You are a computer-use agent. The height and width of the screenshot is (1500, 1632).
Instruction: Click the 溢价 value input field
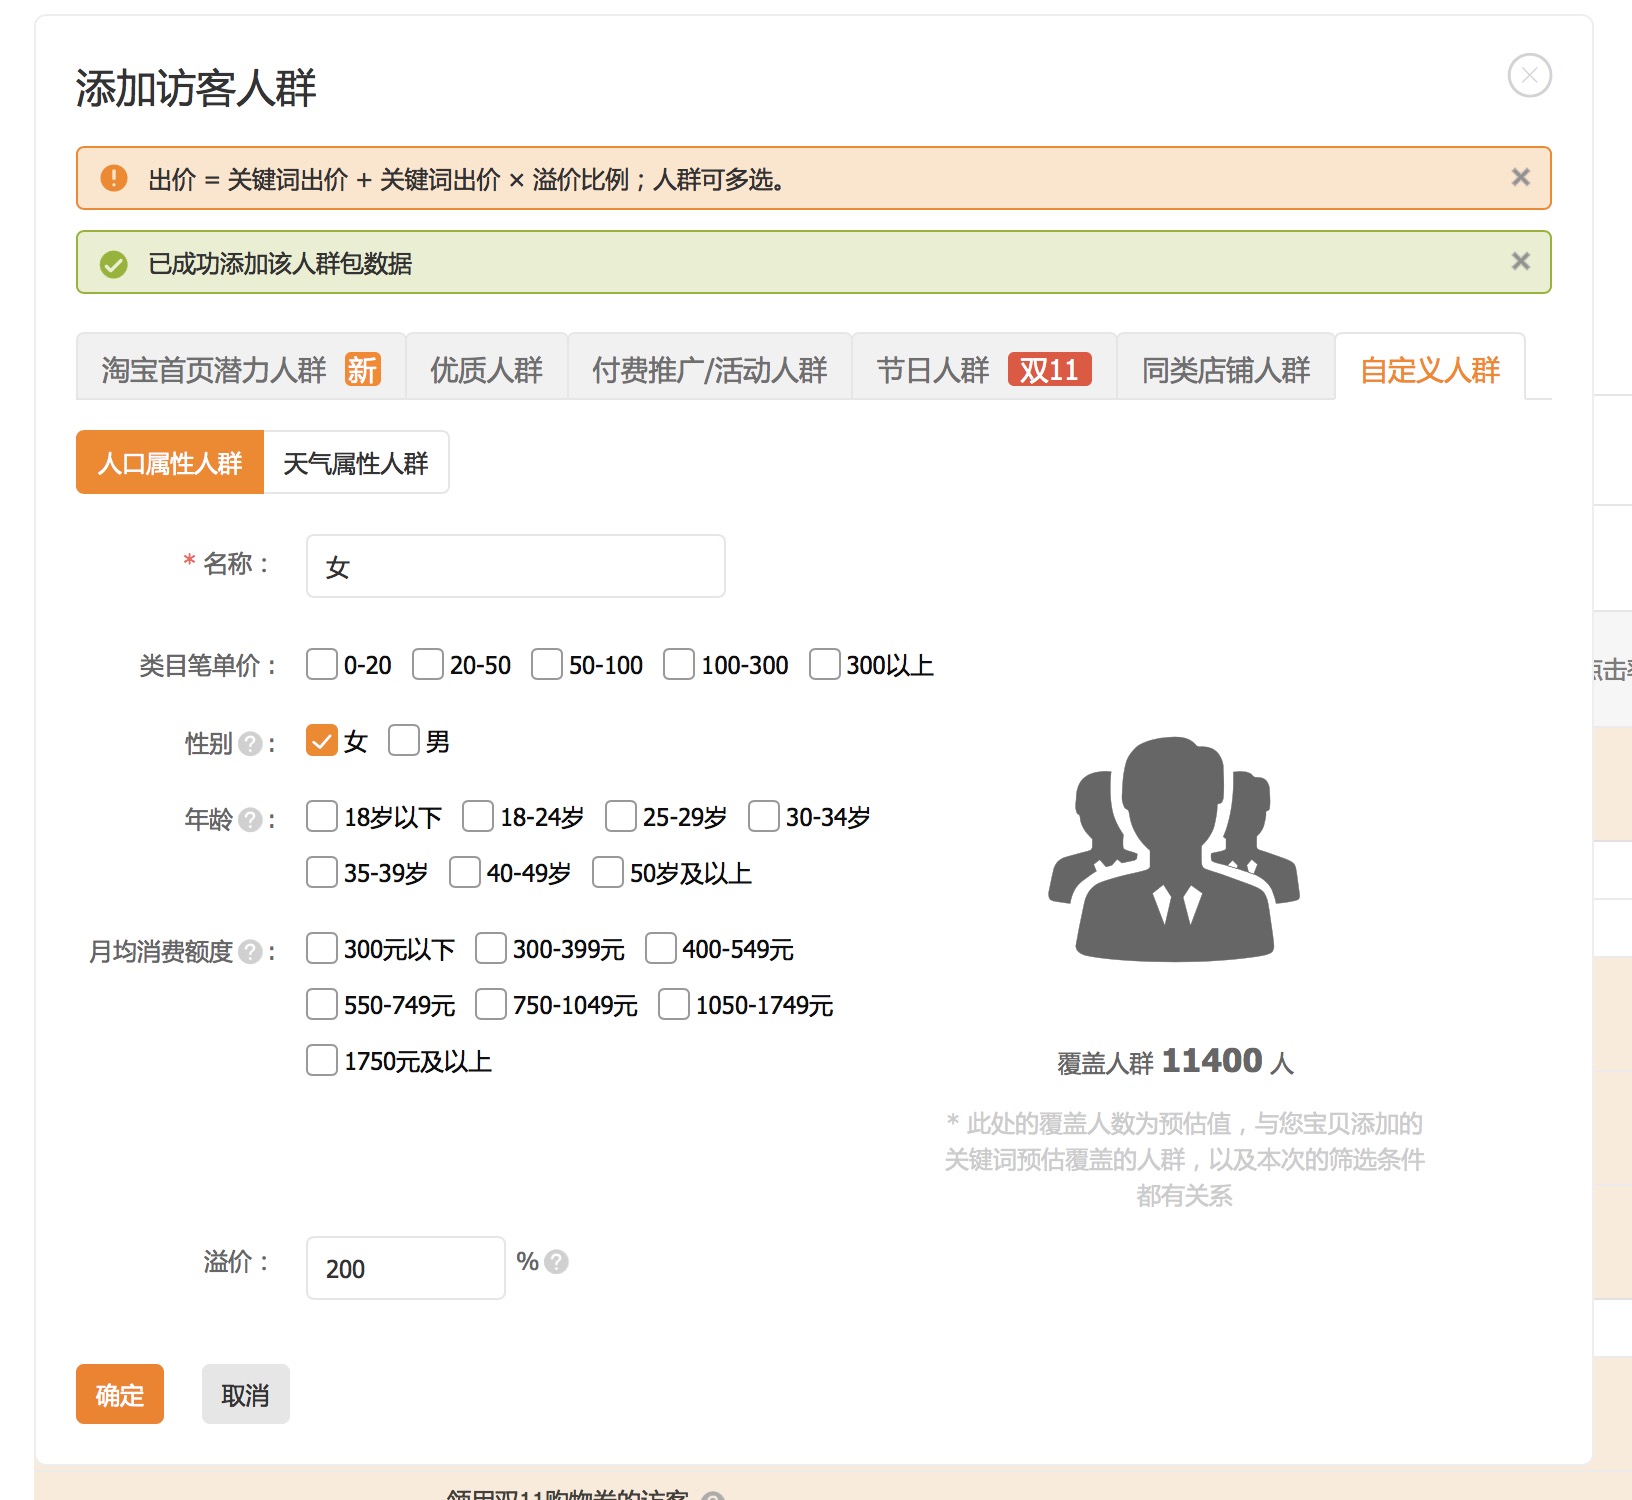tap(405, 1268)
